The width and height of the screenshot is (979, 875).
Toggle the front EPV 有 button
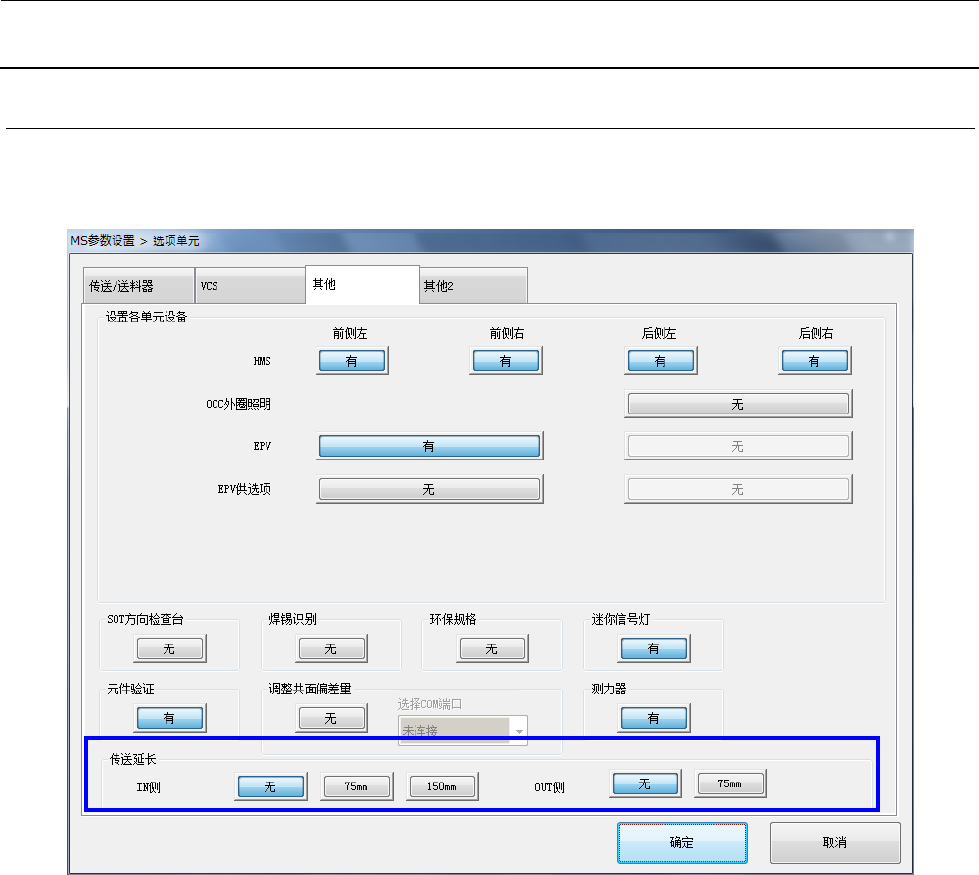(x=430, y=447)
